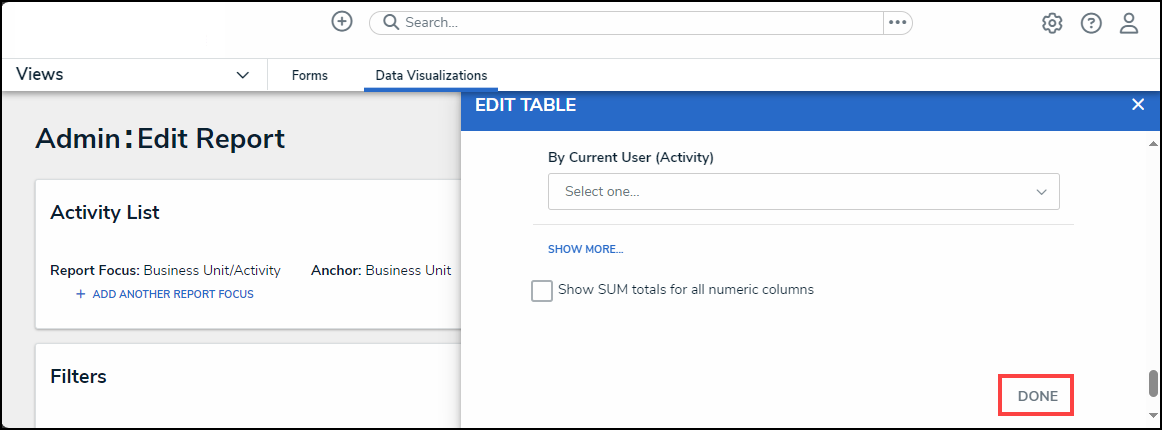Click the search magnifier icon
The image size is (1162, 430).
coord(391,22)
